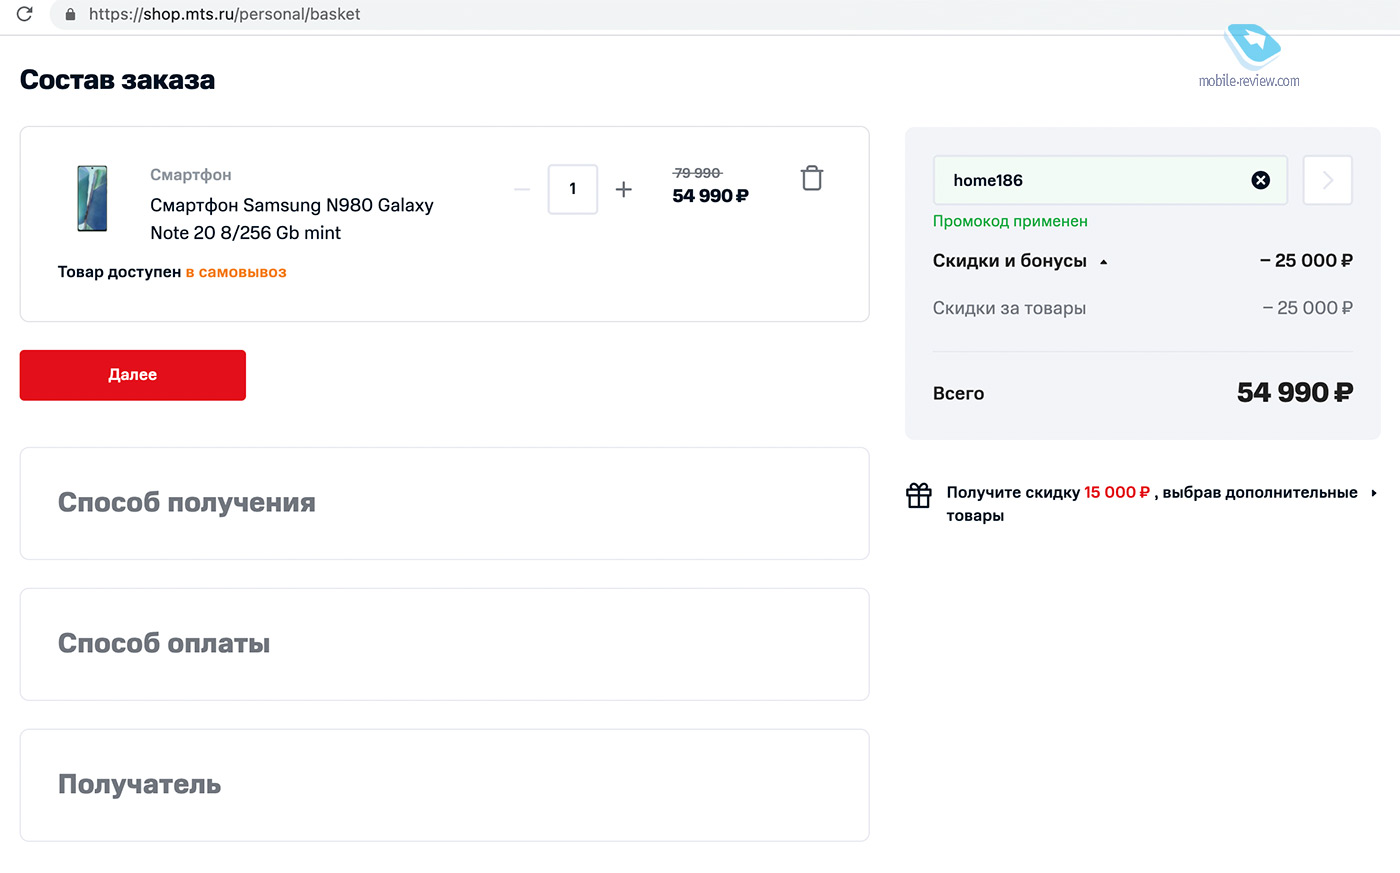
Task: Click the crossed-out old price 79 990
Action: pyautogui.click(x=697, y=173)
